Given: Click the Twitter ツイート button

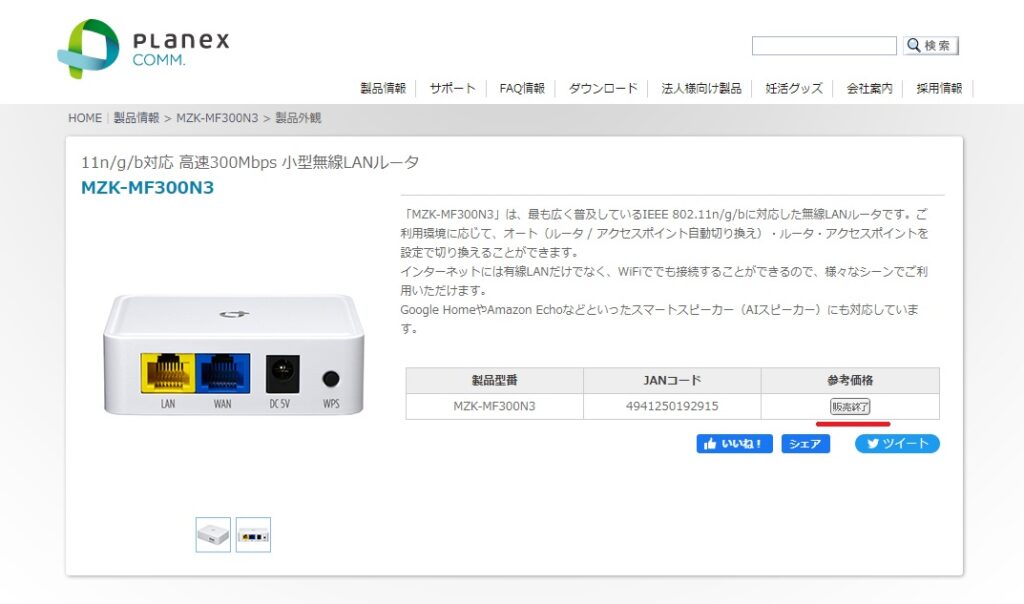Looking at the screenshot, I should coord(897,444).
